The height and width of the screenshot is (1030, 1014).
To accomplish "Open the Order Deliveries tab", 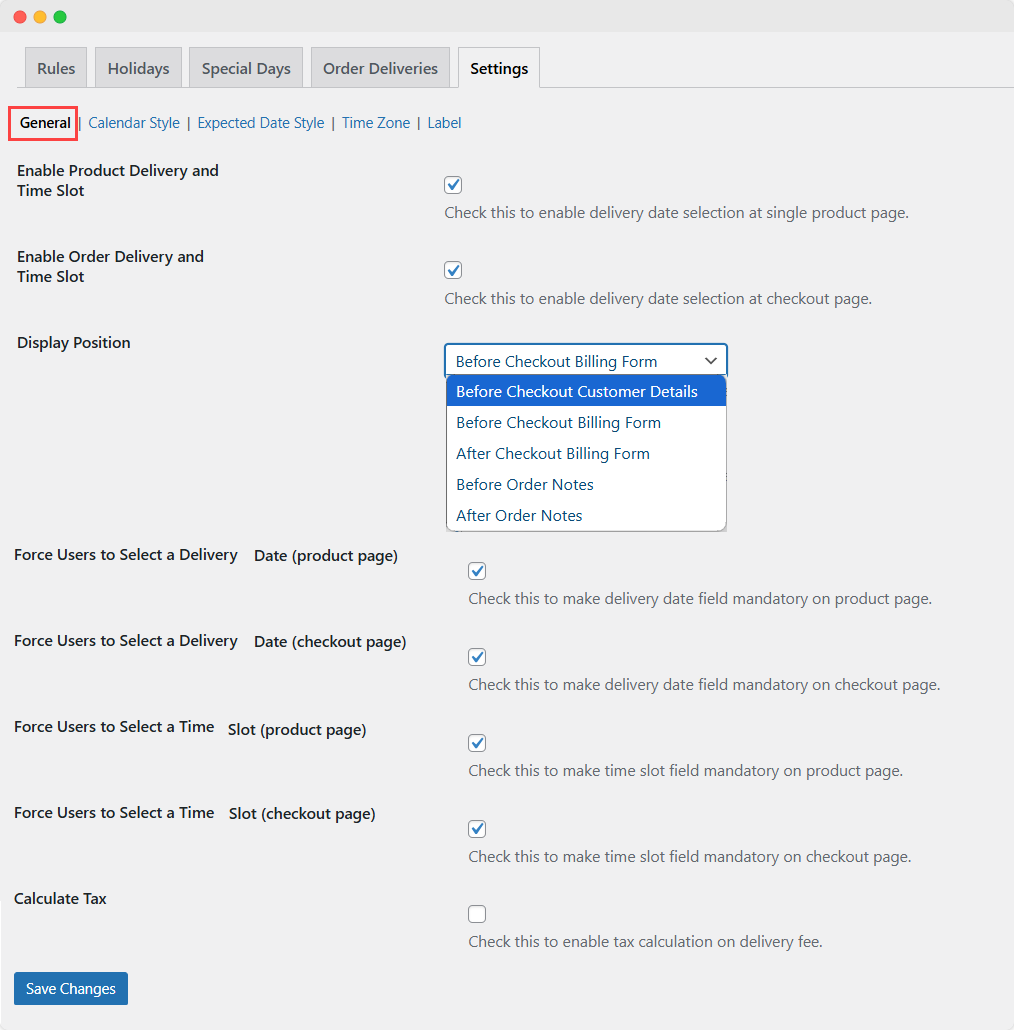I will coord(378,67).
